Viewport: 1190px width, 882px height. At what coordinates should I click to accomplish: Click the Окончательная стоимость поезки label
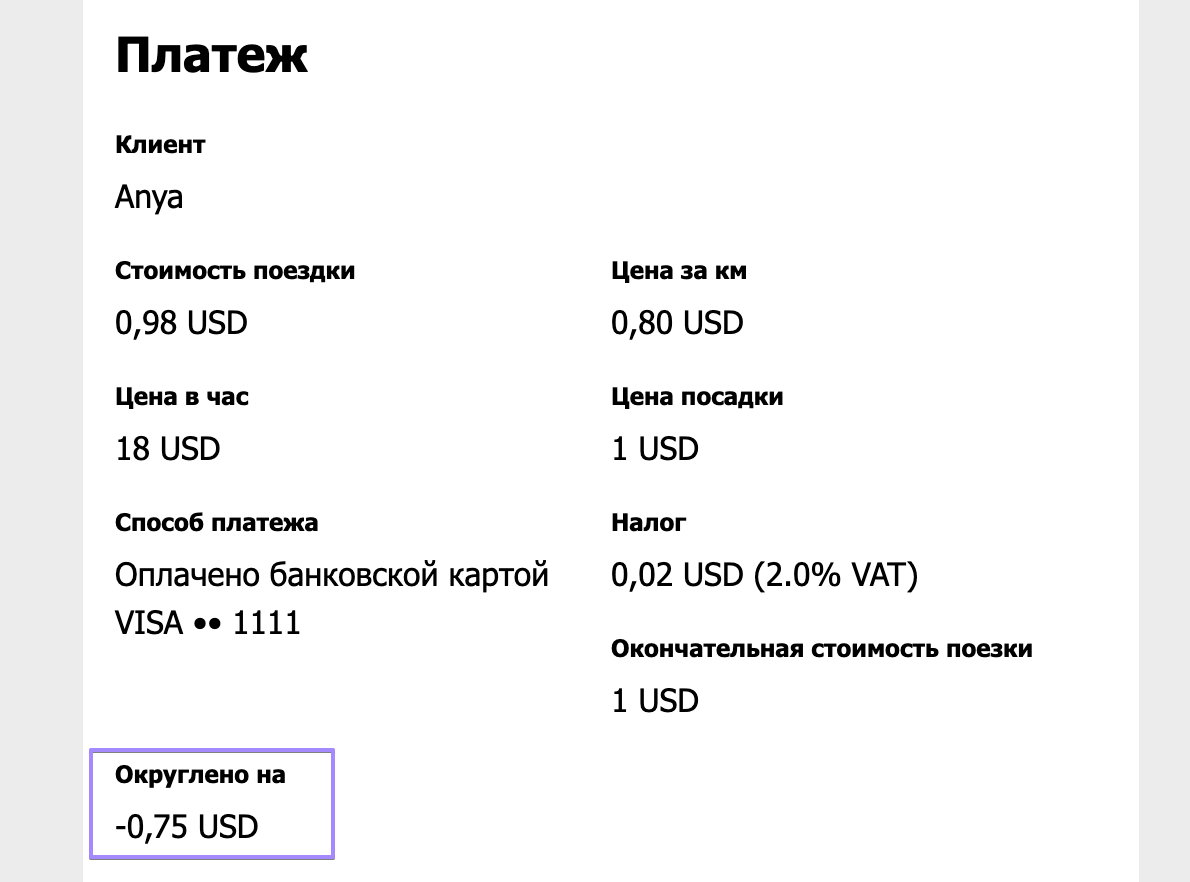(x=821, y=649)
